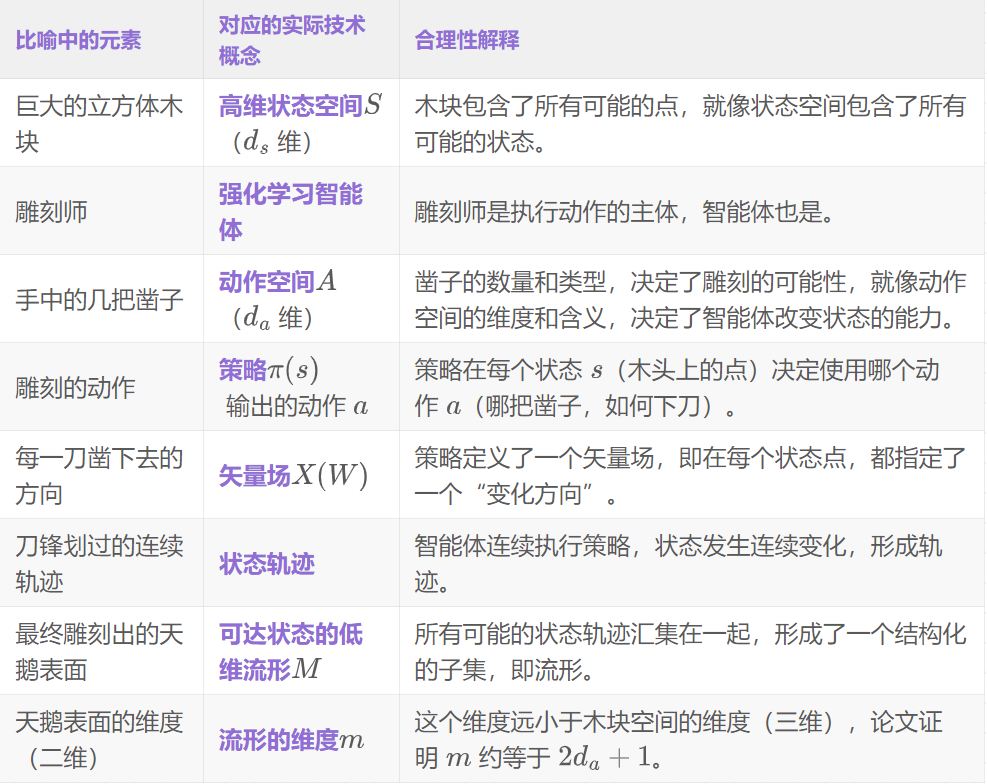Select the cell '天鹅表面的维度（二维）'
The width and height of the screenshot is (987, 784).
(x=101, y=739)
